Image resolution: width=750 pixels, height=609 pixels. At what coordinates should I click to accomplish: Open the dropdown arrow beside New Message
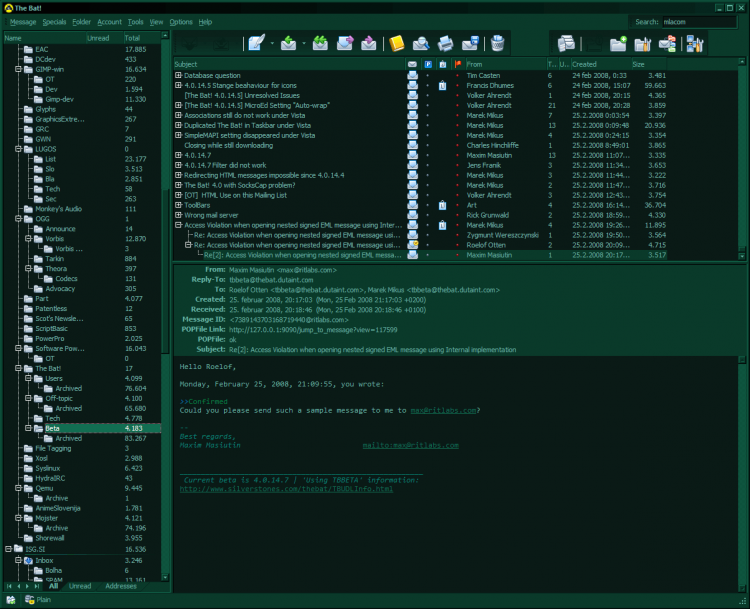(x=272, y=44)
